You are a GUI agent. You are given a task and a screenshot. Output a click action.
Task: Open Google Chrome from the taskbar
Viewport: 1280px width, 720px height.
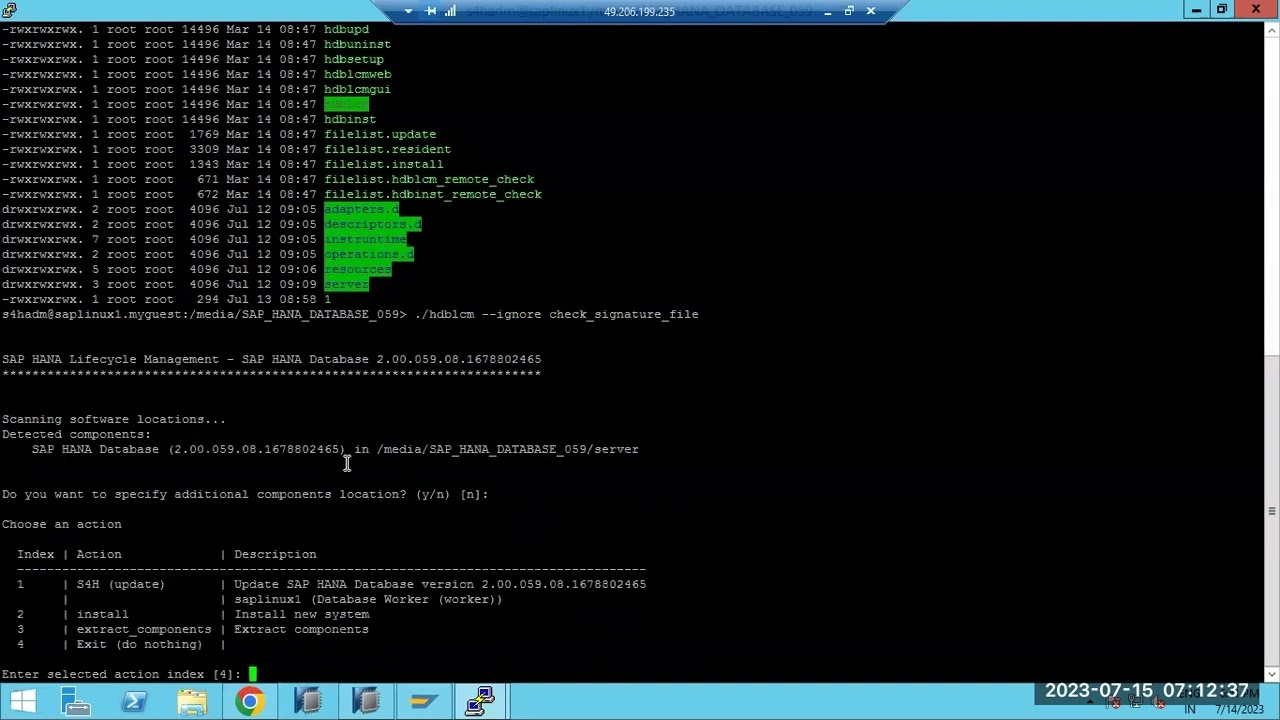tap(250, 702)
